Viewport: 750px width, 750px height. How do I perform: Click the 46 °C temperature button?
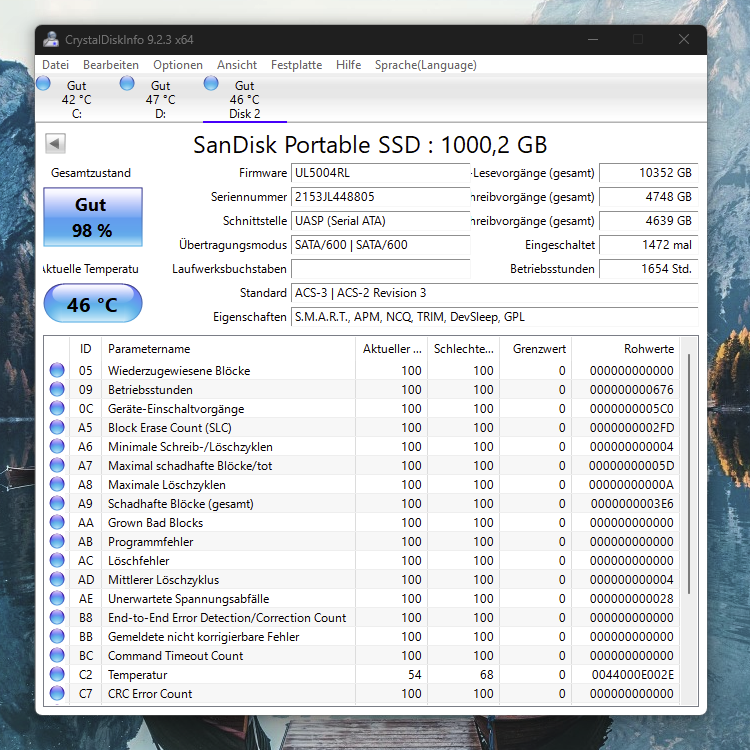point(93,303)
